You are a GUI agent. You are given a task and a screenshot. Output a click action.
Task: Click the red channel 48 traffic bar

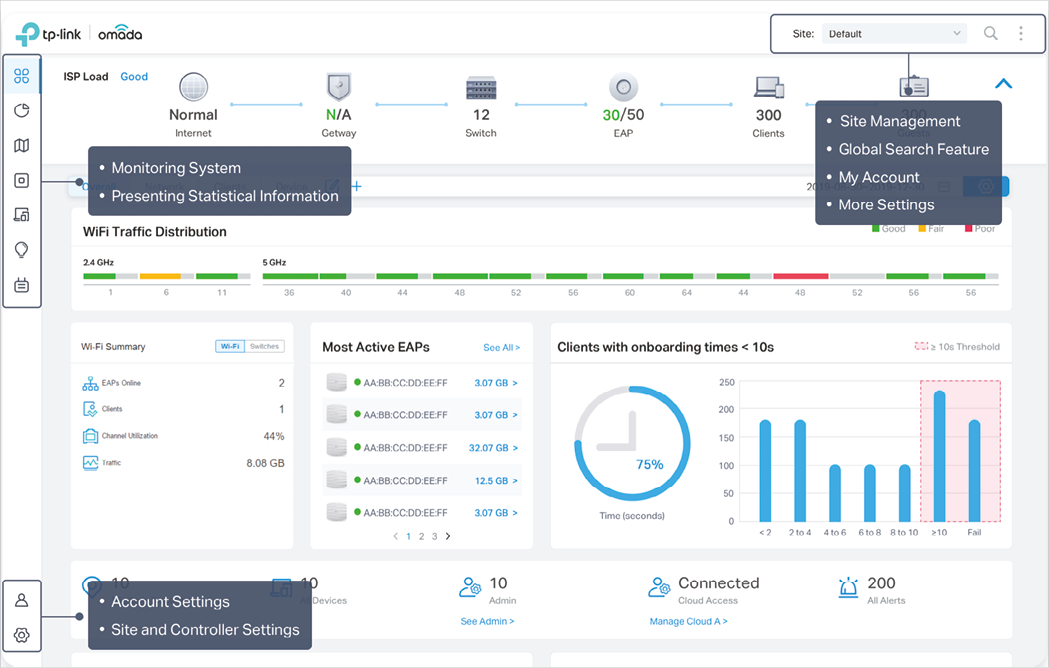[800, 276]
